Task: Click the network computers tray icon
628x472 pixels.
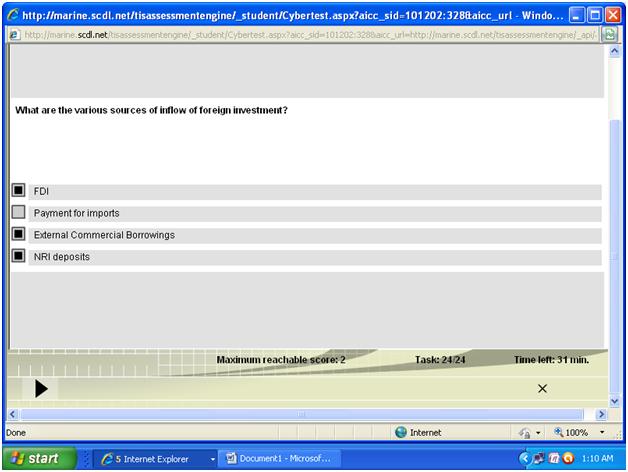Action: click(539, 458)
